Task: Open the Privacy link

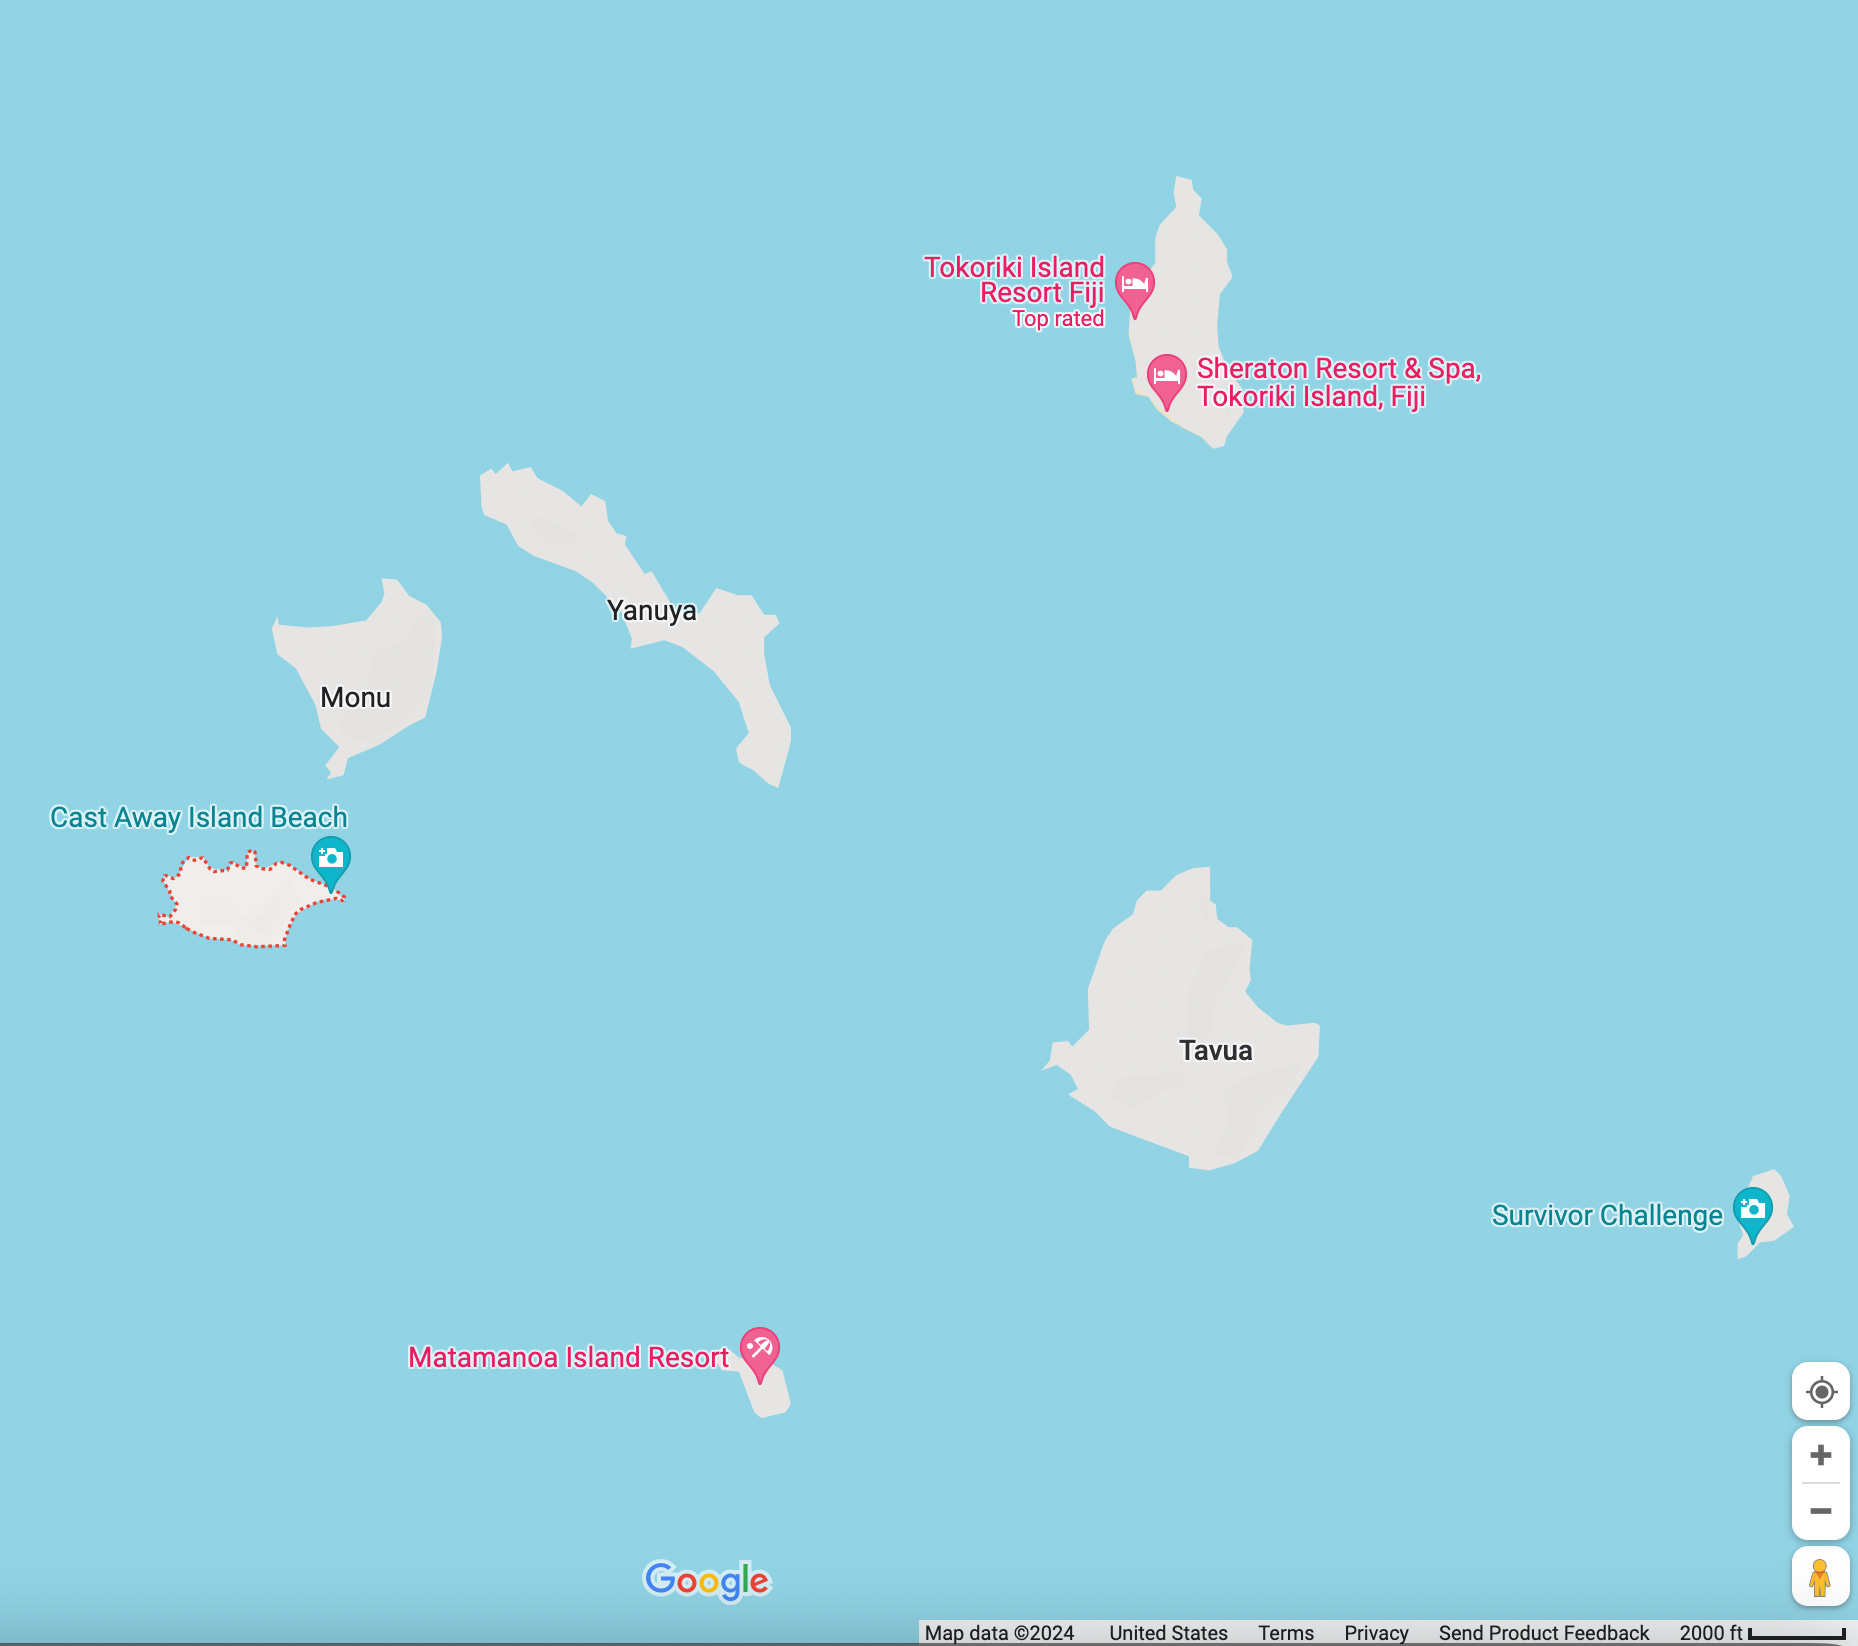Action: pyautogui.click(x=1376, y=1633)
